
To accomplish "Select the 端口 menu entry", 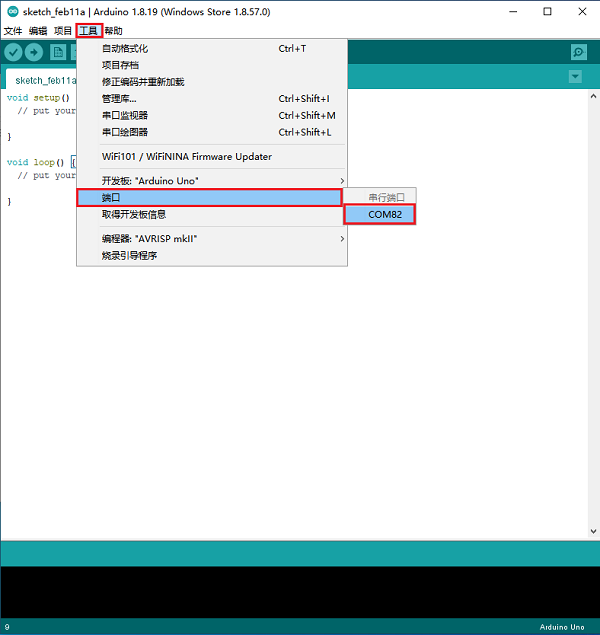I will coord(209,198).
